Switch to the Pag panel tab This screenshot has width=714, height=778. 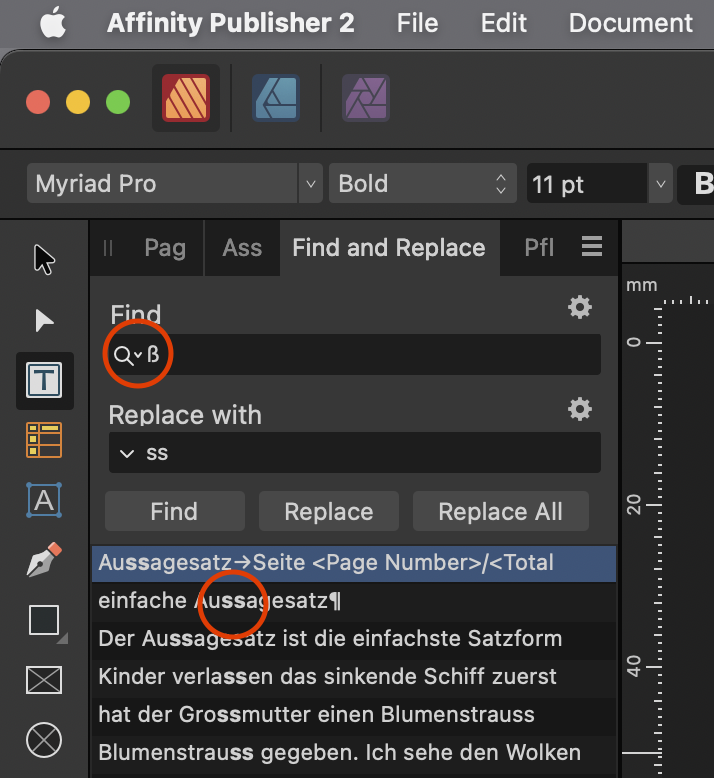coord(165,248)
